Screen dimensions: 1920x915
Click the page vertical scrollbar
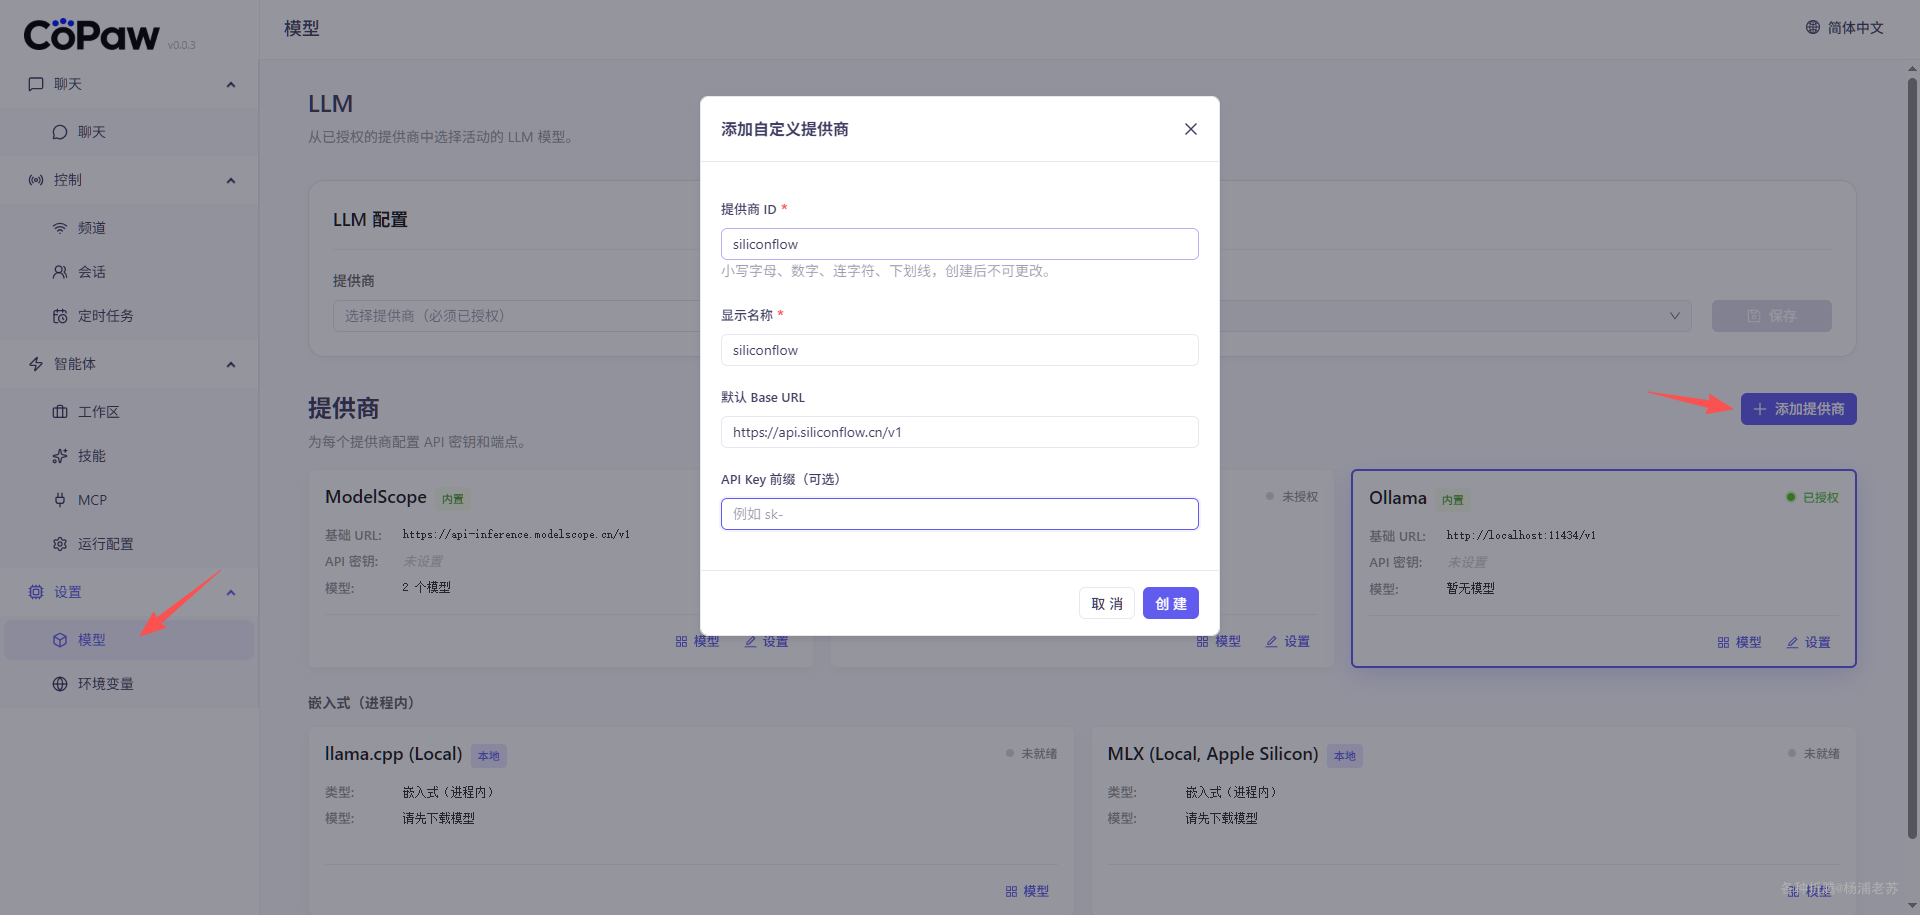[x=1912, y=458]
